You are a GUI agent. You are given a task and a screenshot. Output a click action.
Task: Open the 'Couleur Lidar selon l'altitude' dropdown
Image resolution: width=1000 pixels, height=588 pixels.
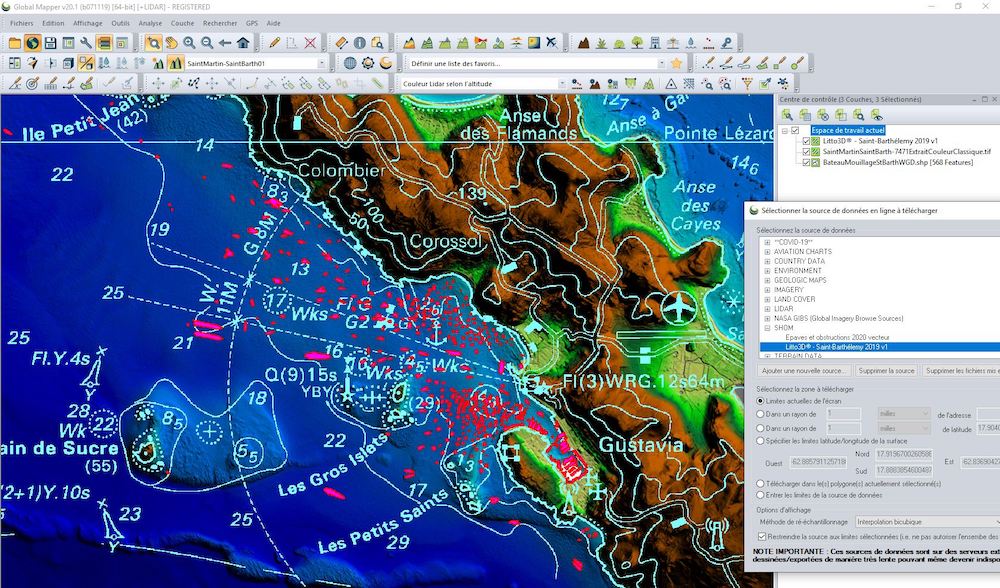pos(561,84)
